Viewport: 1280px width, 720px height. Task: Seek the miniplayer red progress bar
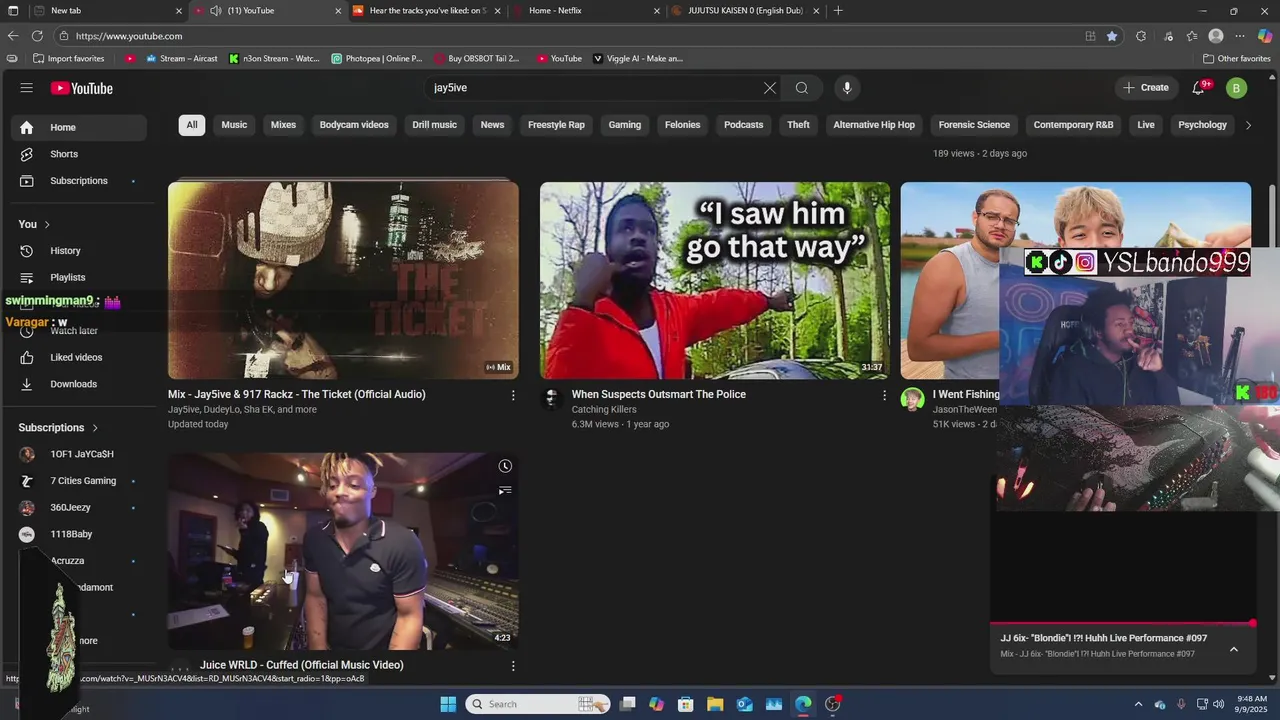[1122, 623]
